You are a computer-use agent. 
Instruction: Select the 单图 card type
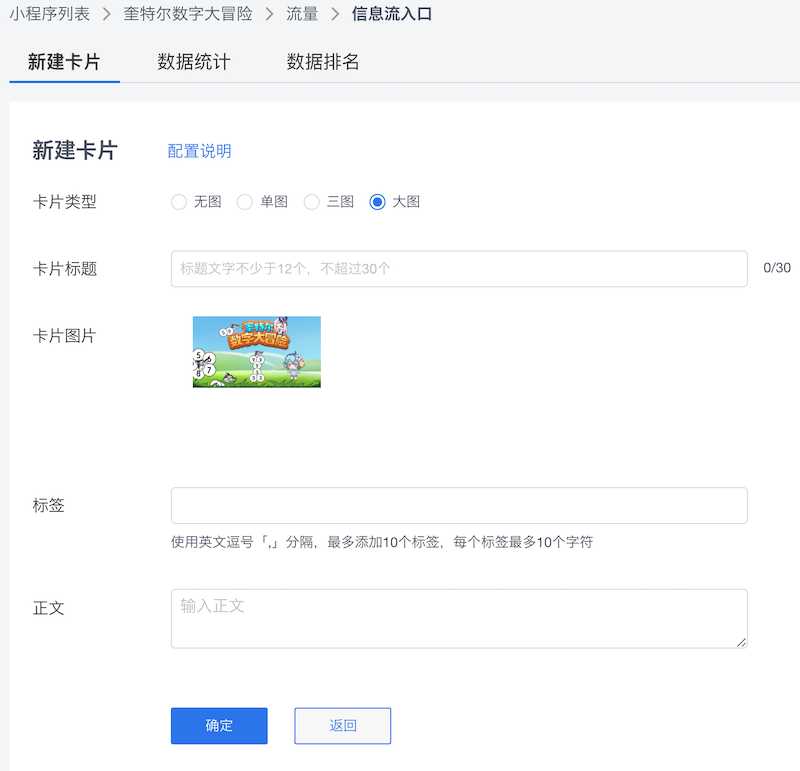[245, 202]
